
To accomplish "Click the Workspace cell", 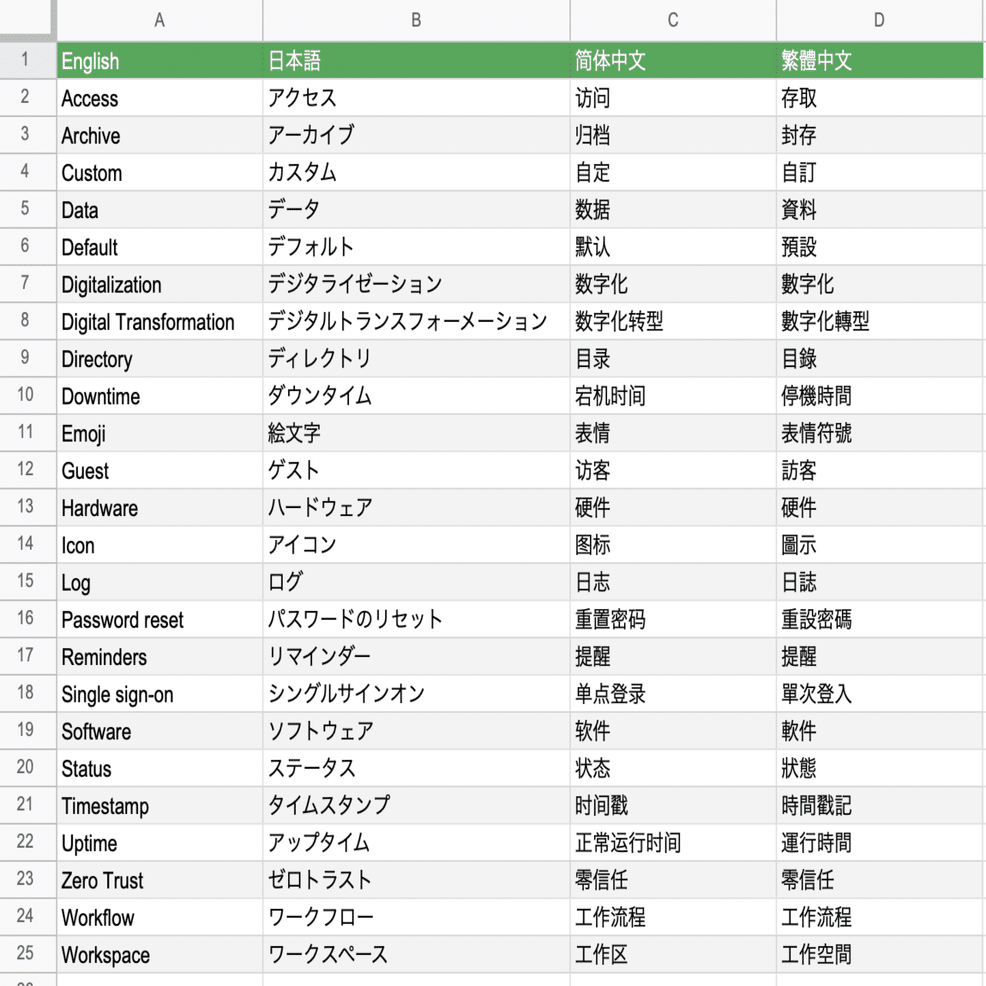I will (x=160, y=954).
